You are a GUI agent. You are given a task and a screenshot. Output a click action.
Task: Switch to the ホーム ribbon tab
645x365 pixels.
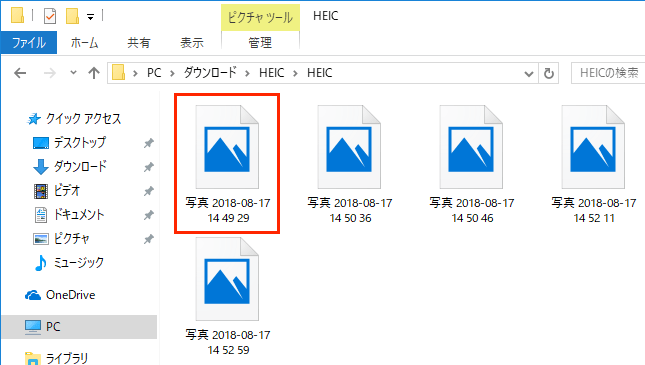(84, 42)
